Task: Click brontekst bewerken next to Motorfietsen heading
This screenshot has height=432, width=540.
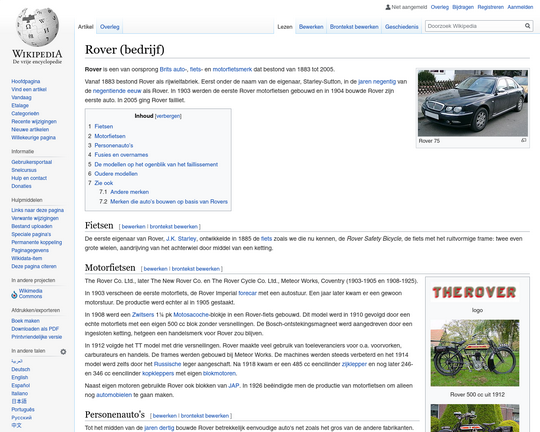Action: tap(196, 269)
